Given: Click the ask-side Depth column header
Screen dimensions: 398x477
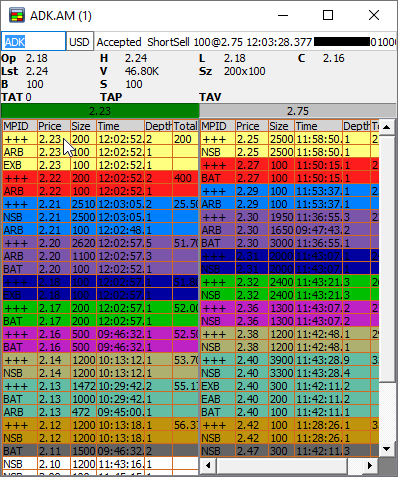Looking at the screenshot, I should point(356,126).
